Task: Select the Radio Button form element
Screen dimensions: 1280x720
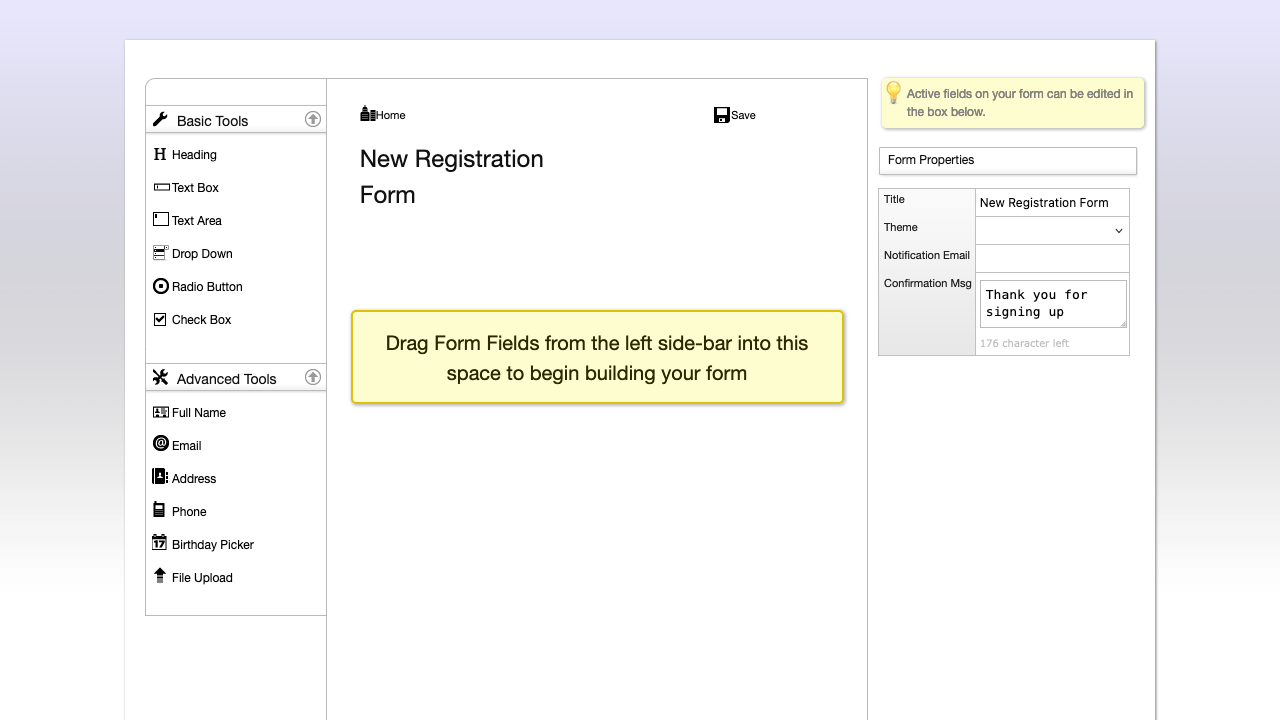Action: [x=207, y=287]
